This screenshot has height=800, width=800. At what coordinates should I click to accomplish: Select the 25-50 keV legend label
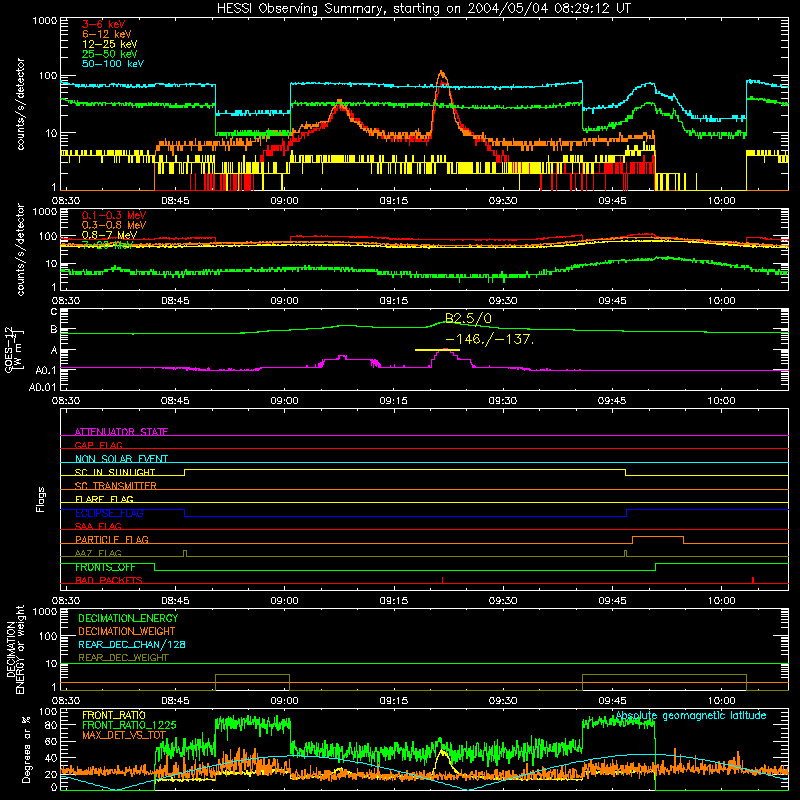(x=110, y=54)
